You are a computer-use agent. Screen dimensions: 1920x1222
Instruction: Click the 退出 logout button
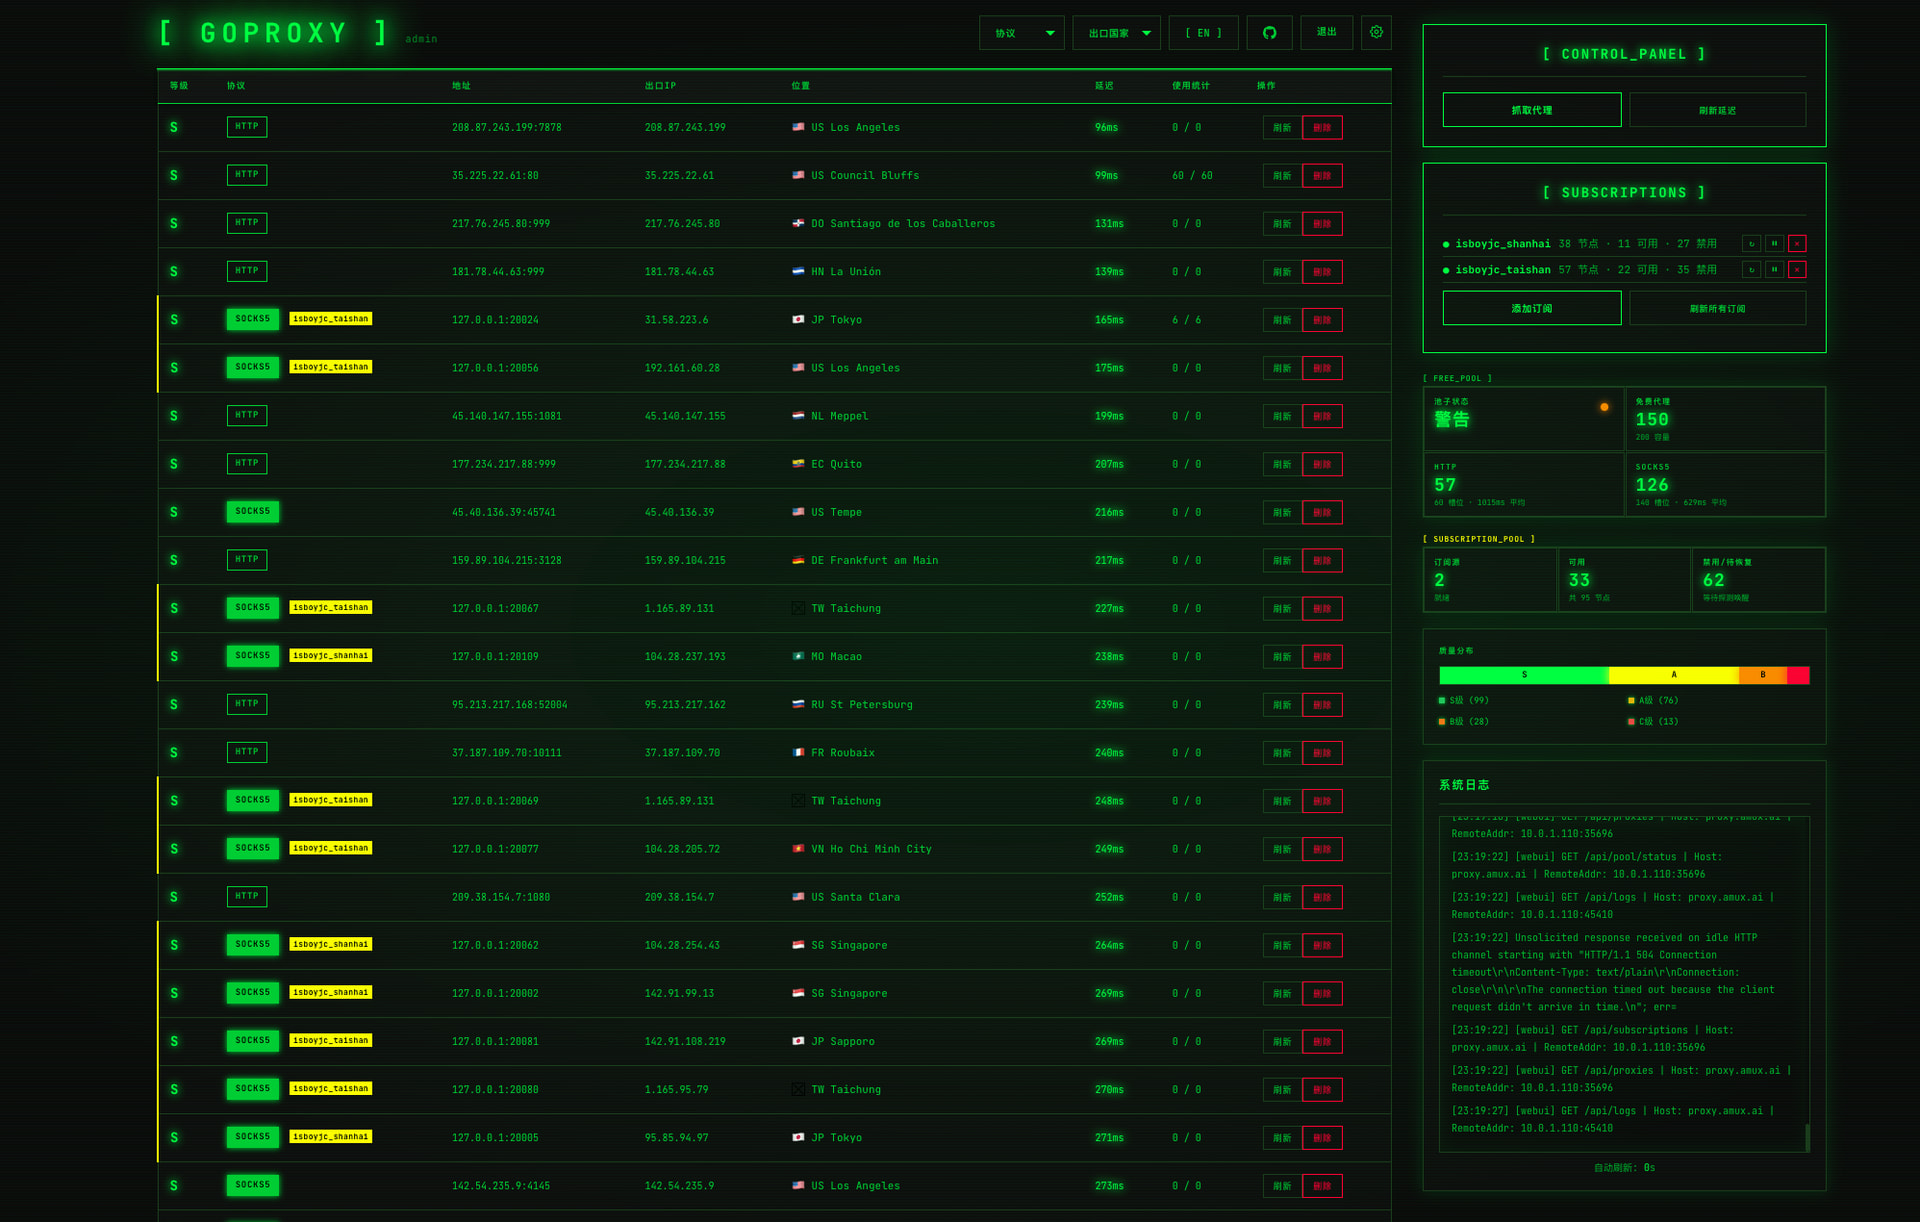point(1326,33)
